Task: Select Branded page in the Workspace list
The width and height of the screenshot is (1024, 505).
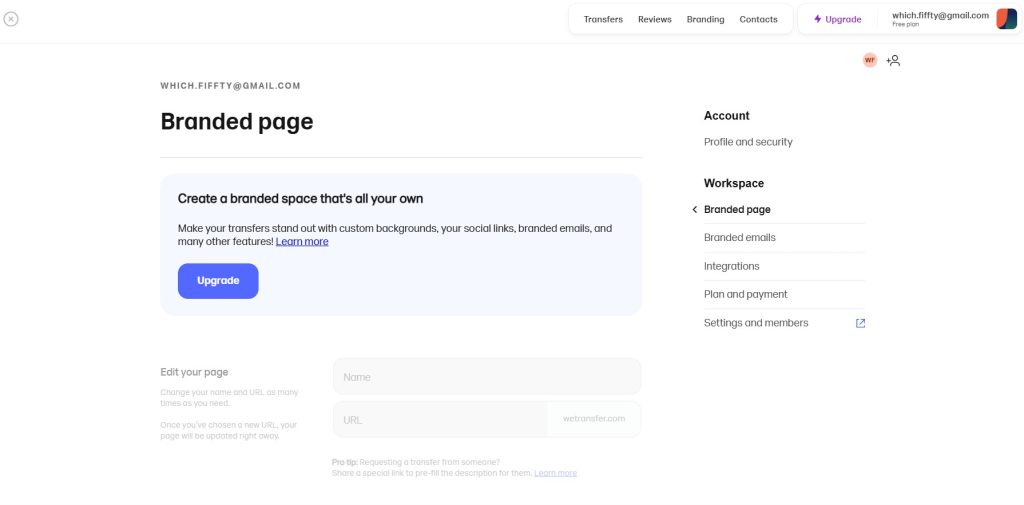Action: click(737, 210)
